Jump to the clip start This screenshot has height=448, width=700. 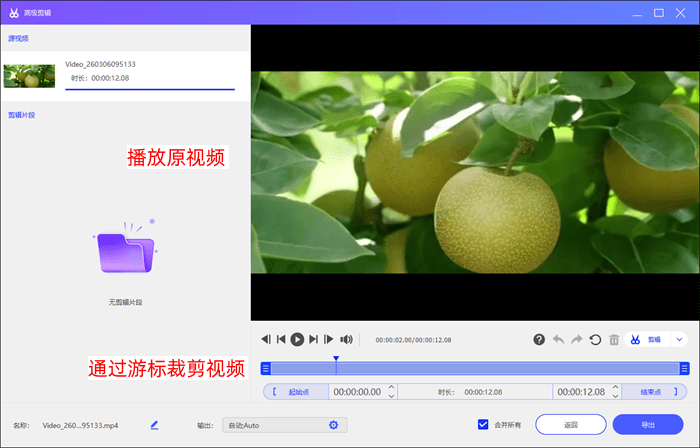[281, 340]
